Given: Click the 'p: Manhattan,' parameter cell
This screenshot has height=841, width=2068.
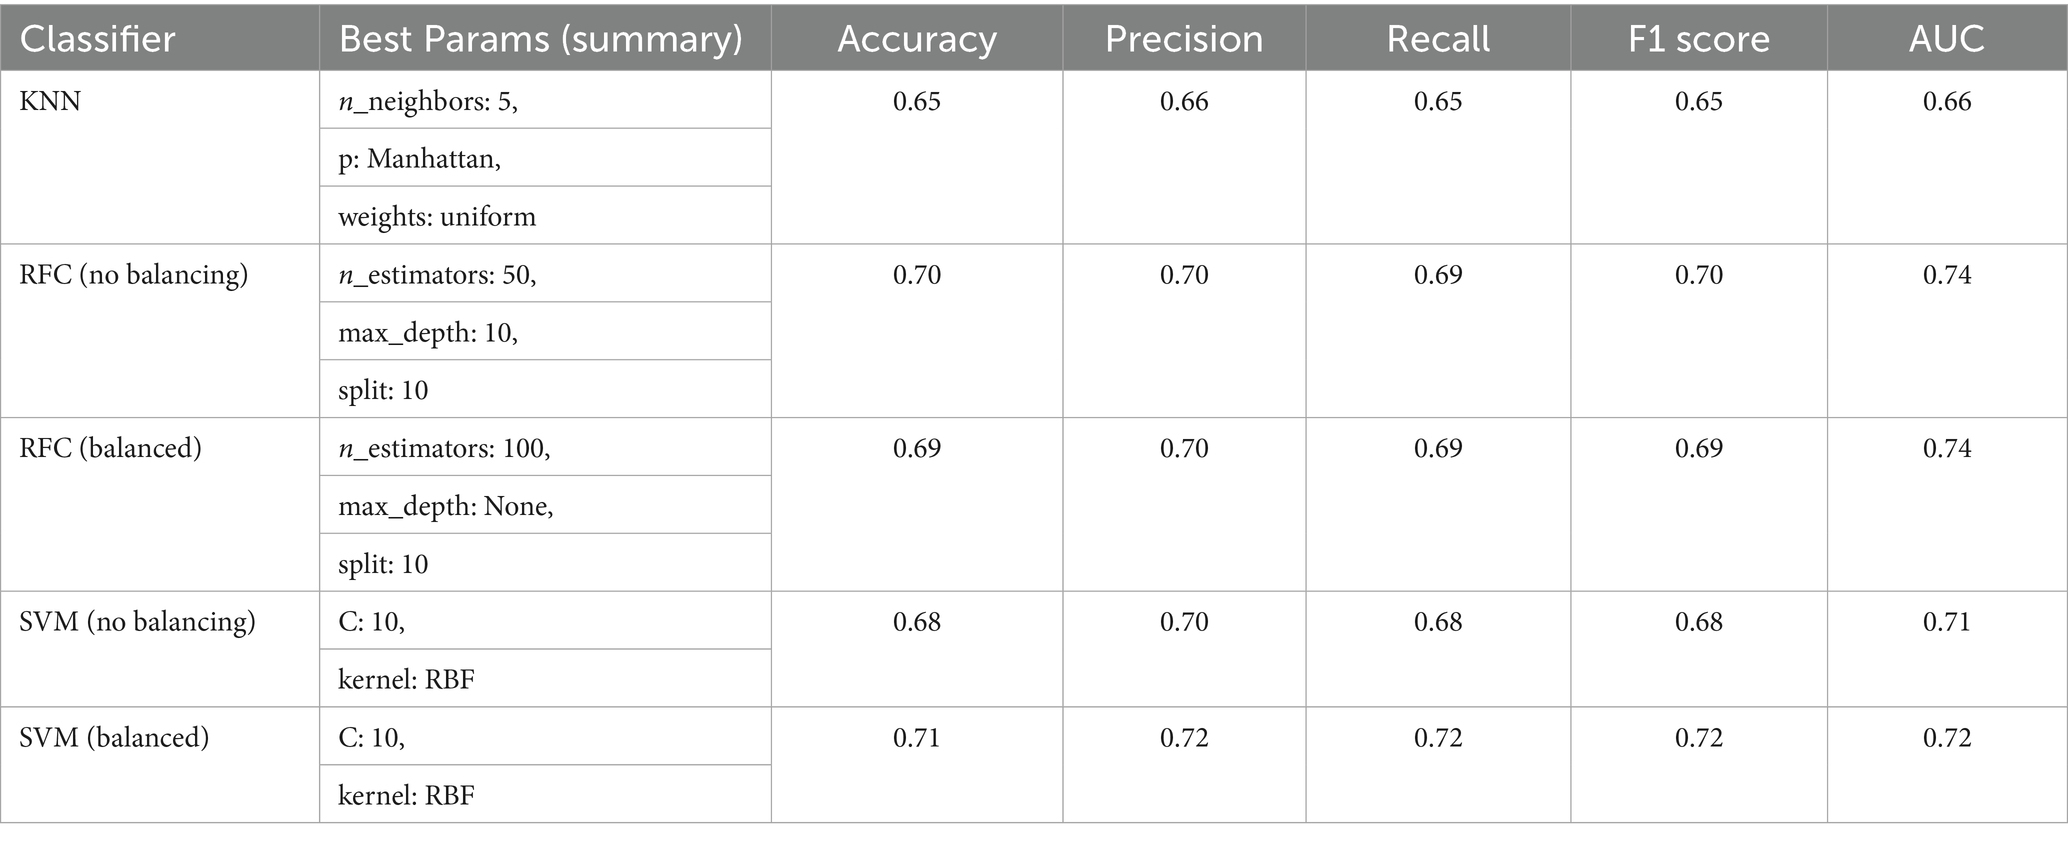Looking at the screenshot, I should (x=420, y=159).
